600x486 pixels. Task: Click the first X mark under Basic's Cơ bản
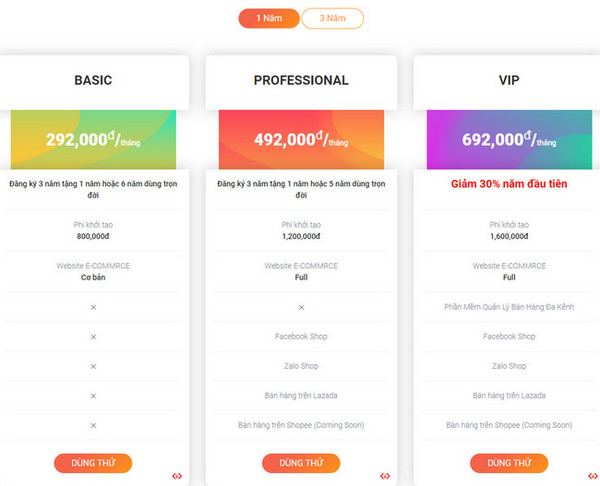coord(93,307)
